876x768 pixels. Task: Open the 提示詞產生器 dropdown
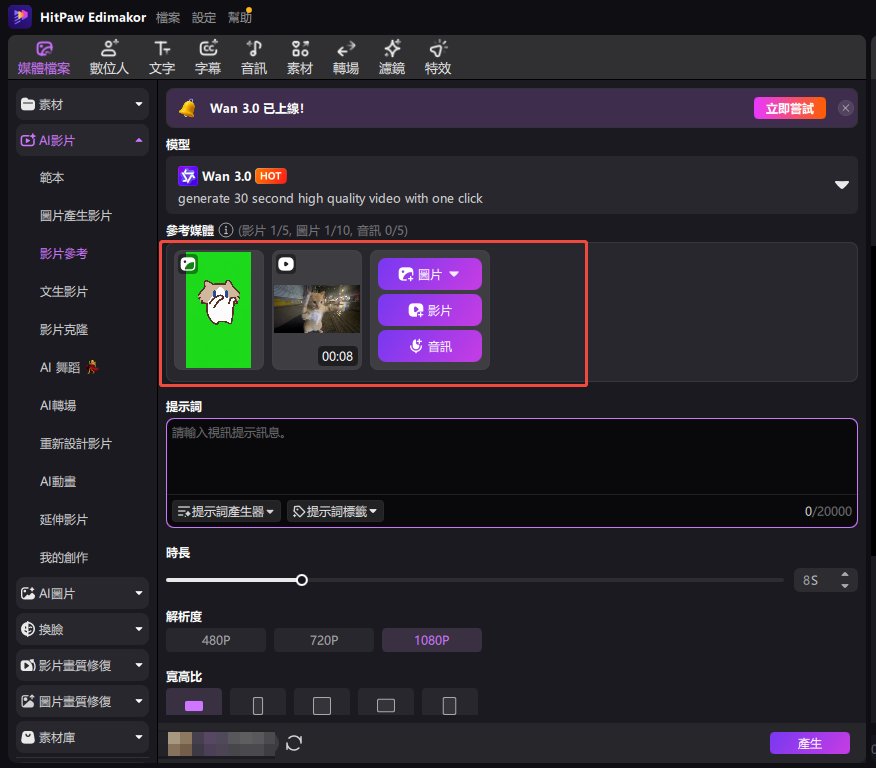point(226,511)
